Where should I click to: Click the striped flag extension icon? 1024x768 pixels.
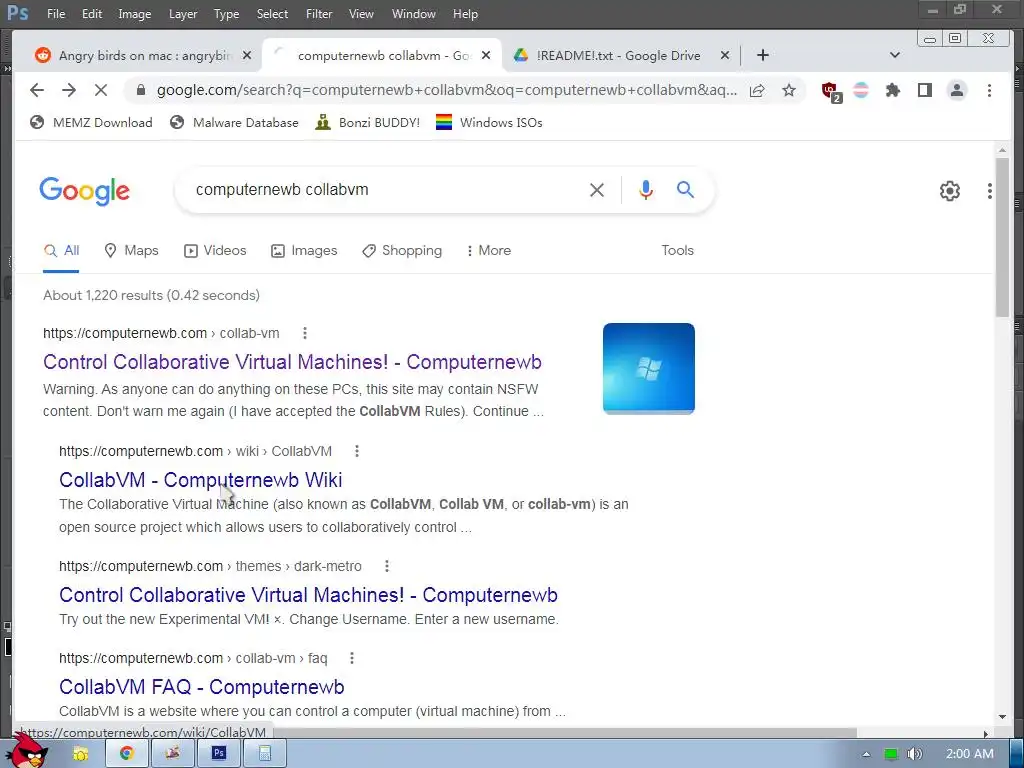(x=861, y=90)
